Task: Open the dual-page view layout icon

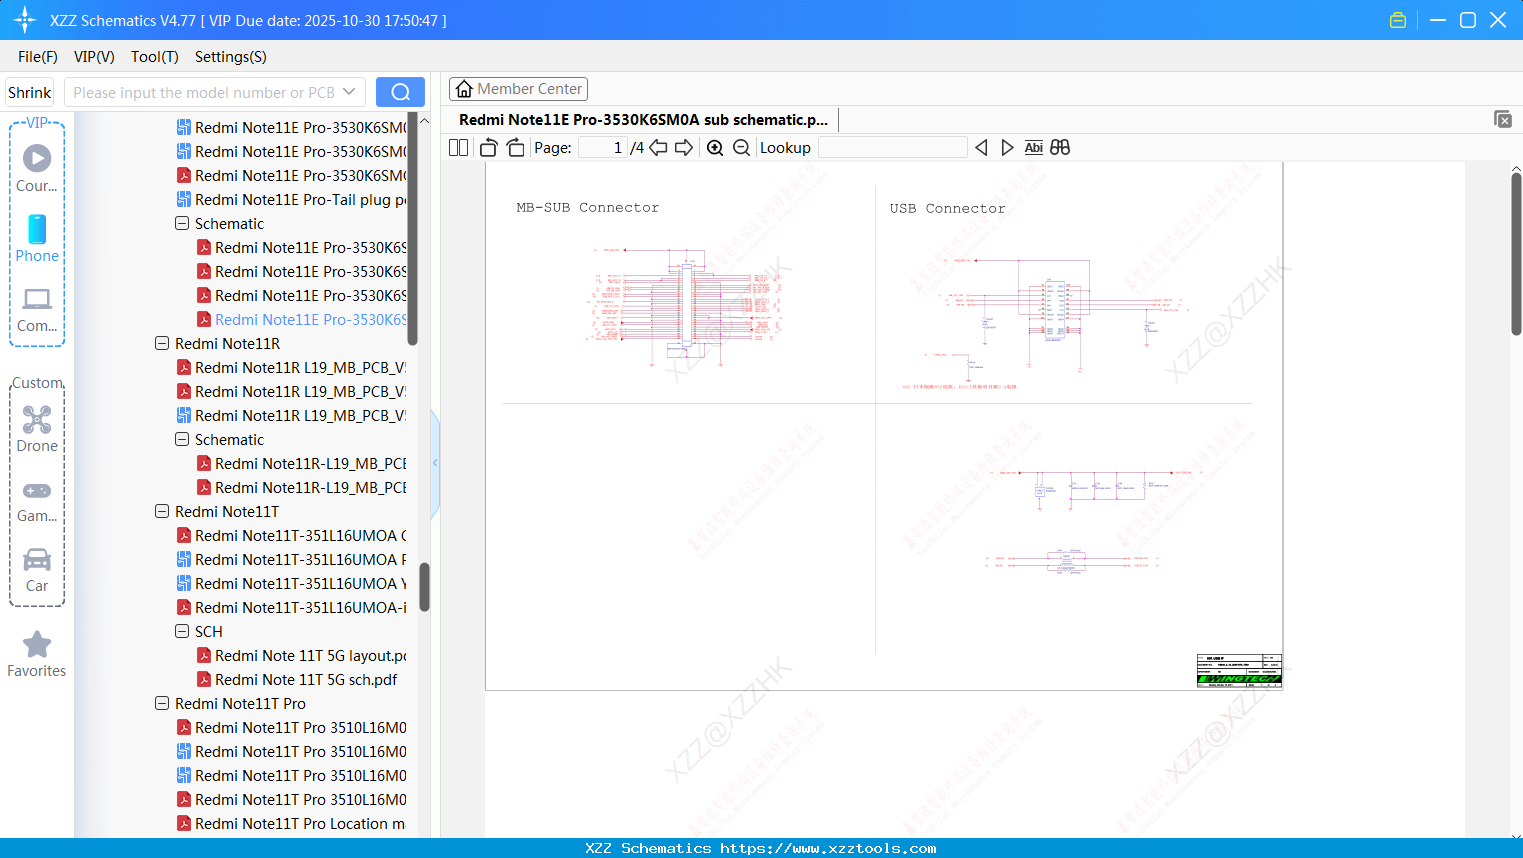Action: tap(458, 147)
